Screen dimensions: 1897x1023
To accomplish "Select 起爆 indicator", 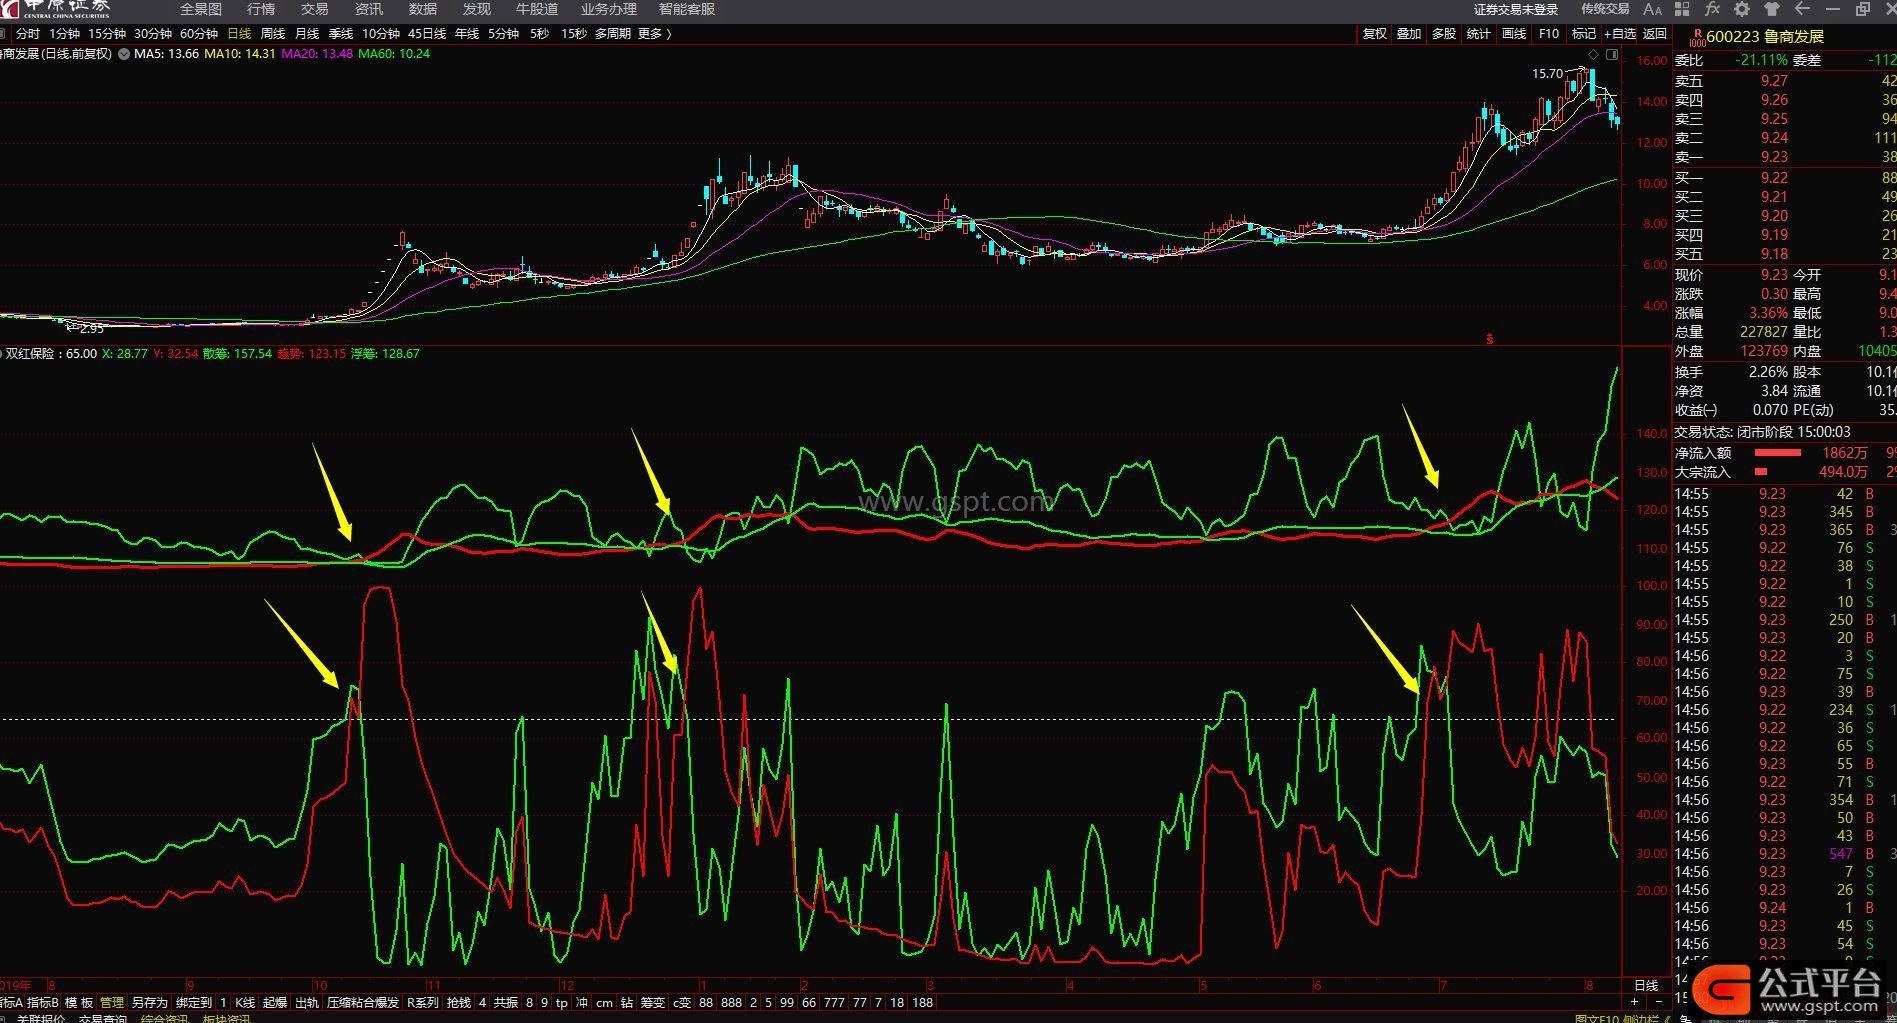I will click(275, 1002).
